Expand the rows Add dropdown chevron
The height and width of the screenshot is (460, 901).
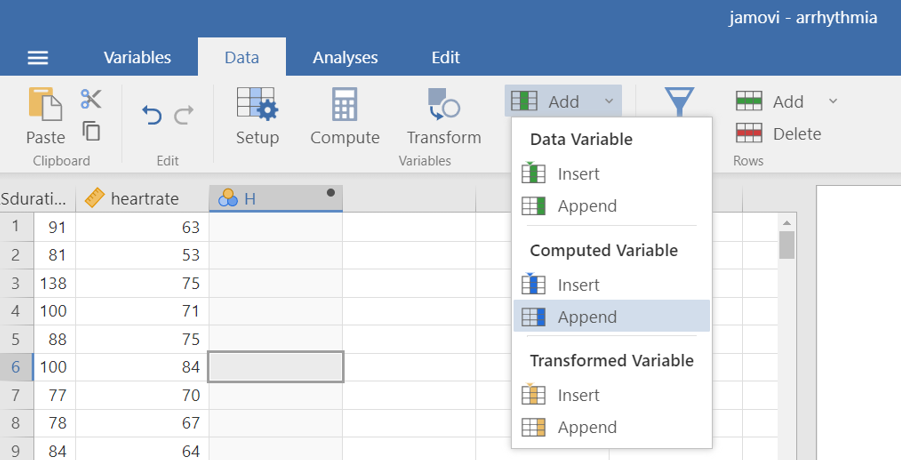pos(832,101)
